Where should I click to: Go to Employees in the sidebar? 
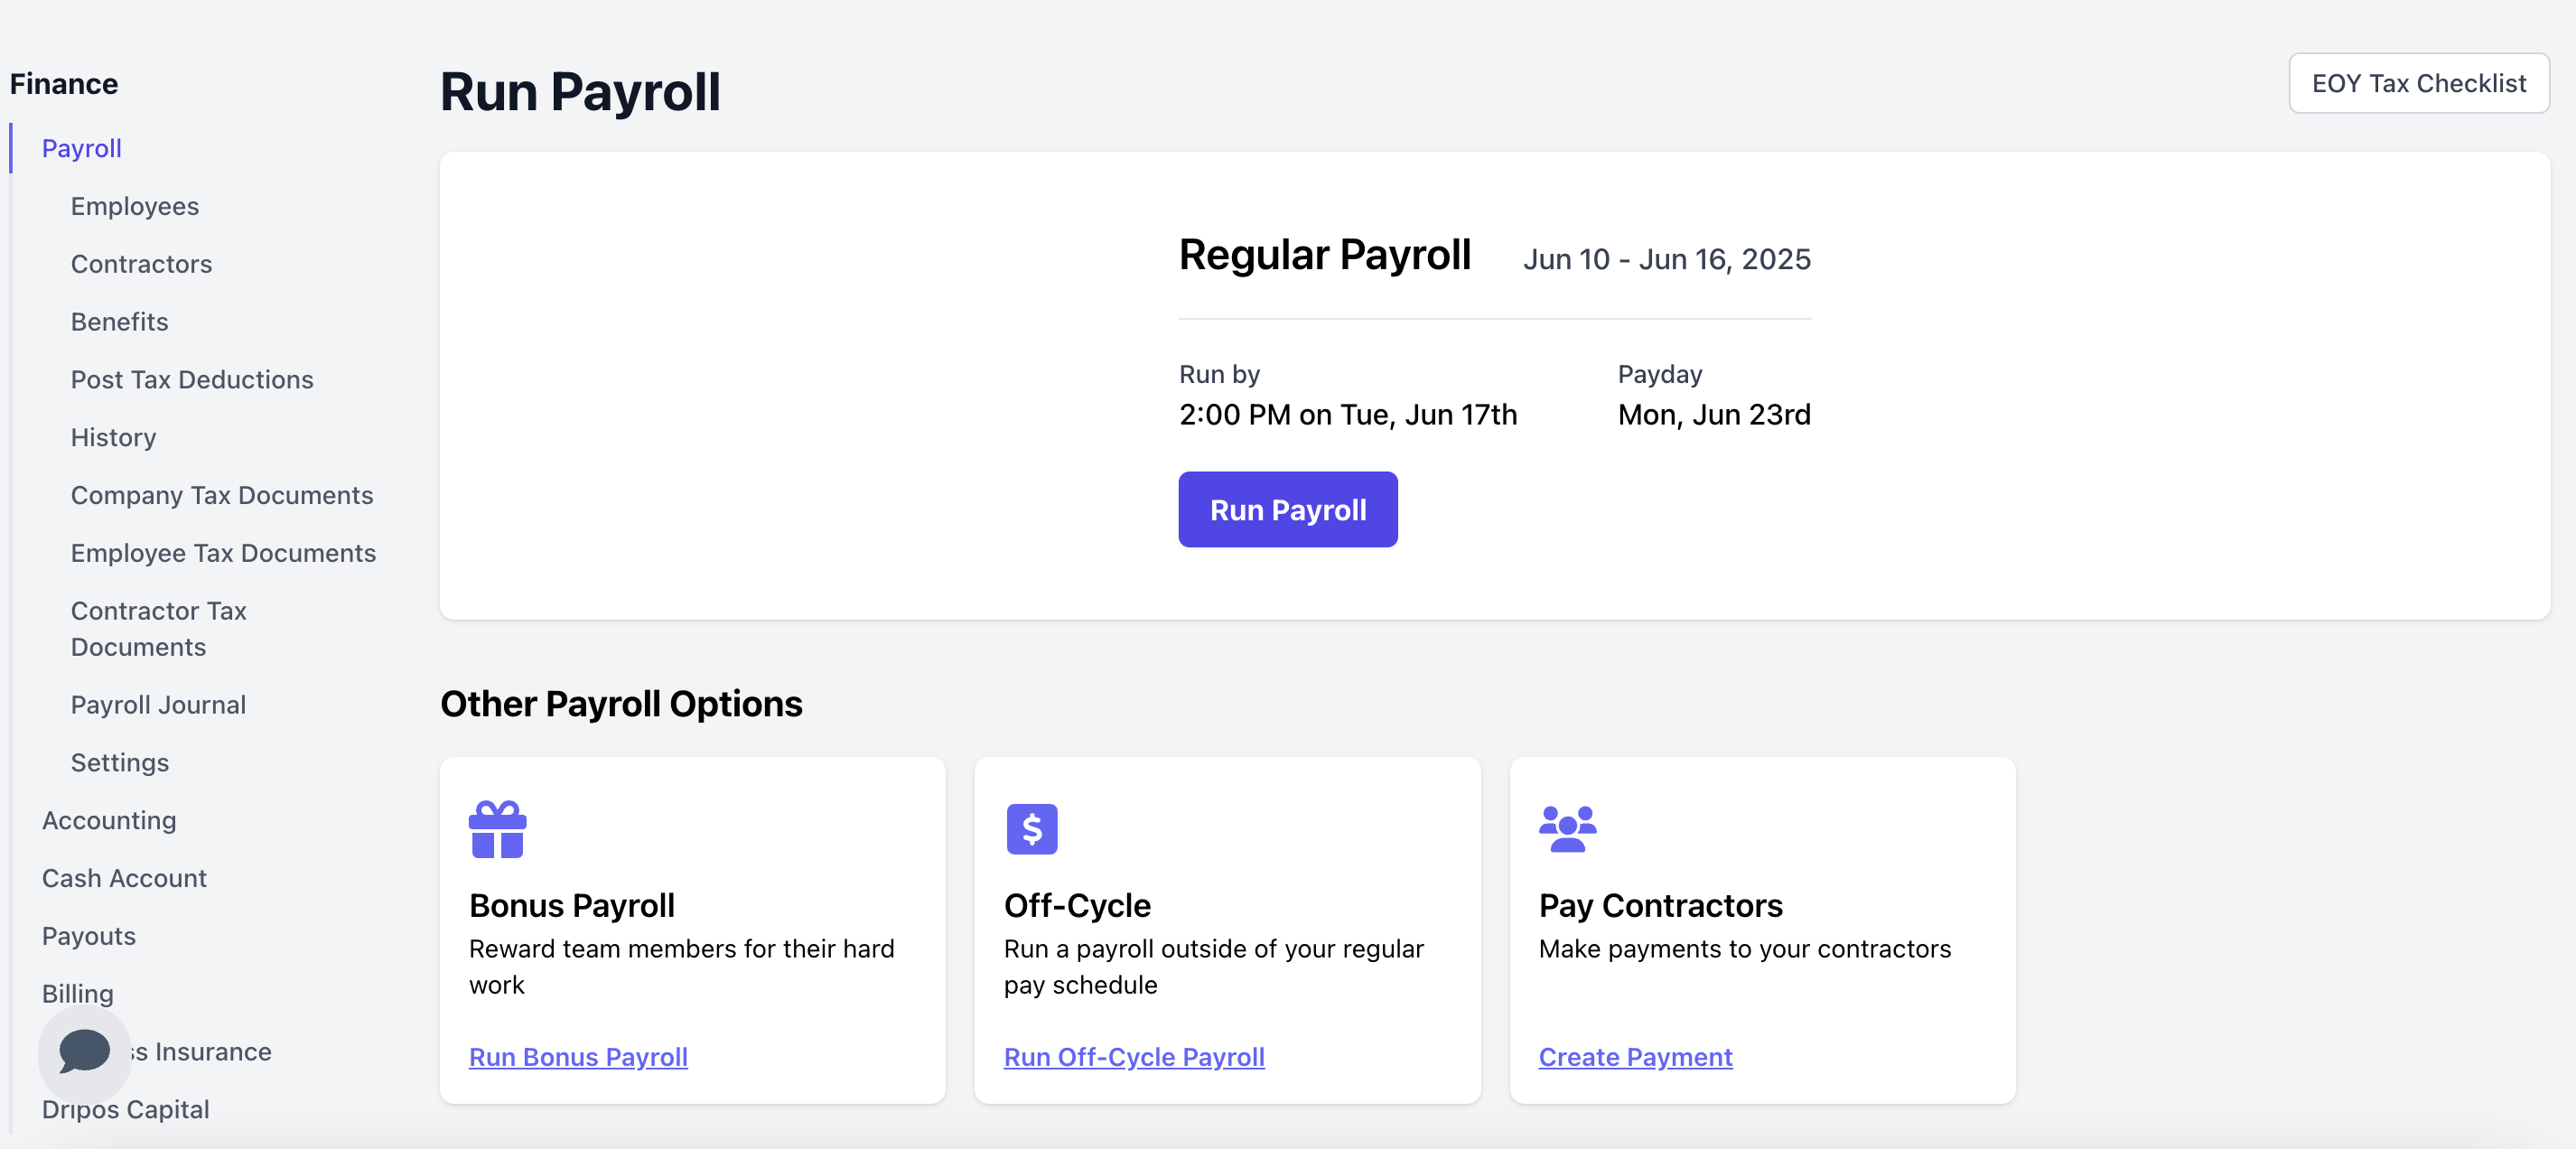(134, 206)
